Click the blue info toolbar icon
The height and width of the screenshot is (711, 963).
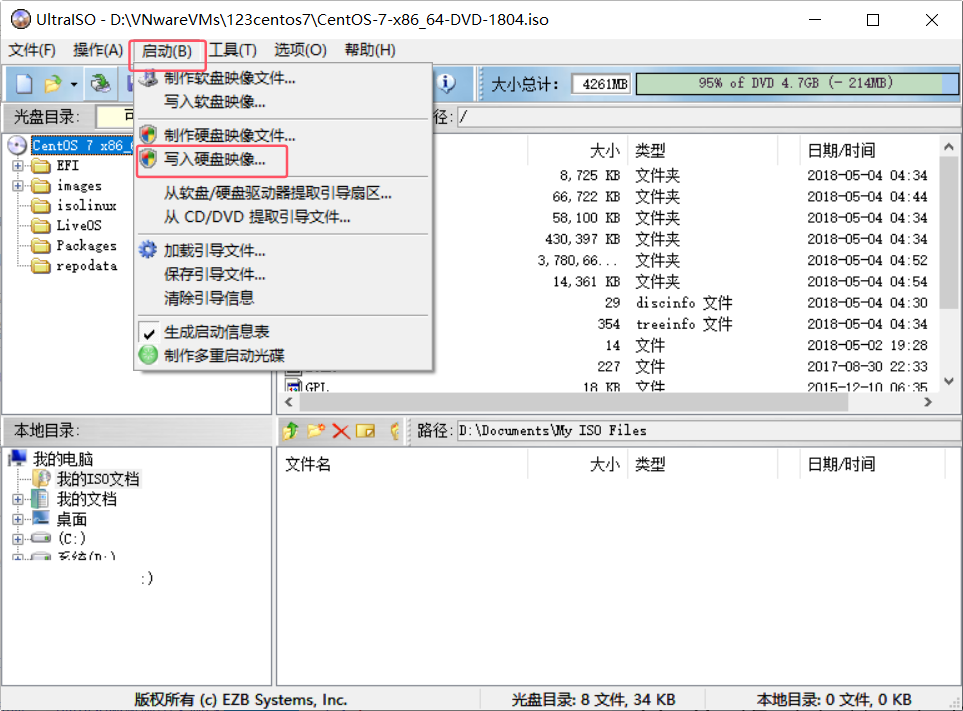446,83
